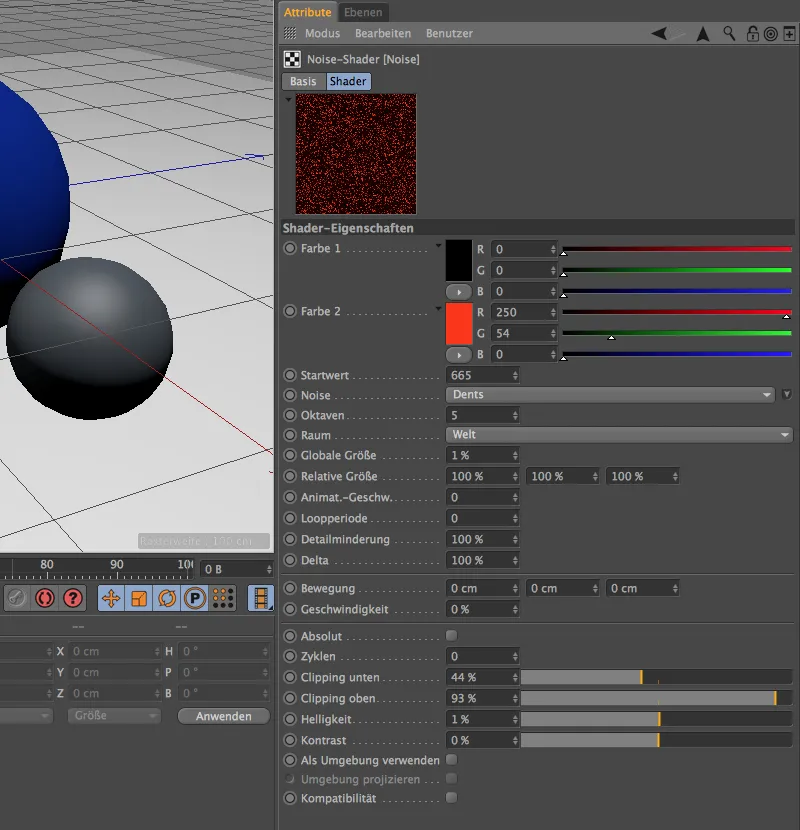Image resolution: width=800 pixels, height=830 pixels.
Task: Toggle the position move key icon
Action: tap(111, 599)
